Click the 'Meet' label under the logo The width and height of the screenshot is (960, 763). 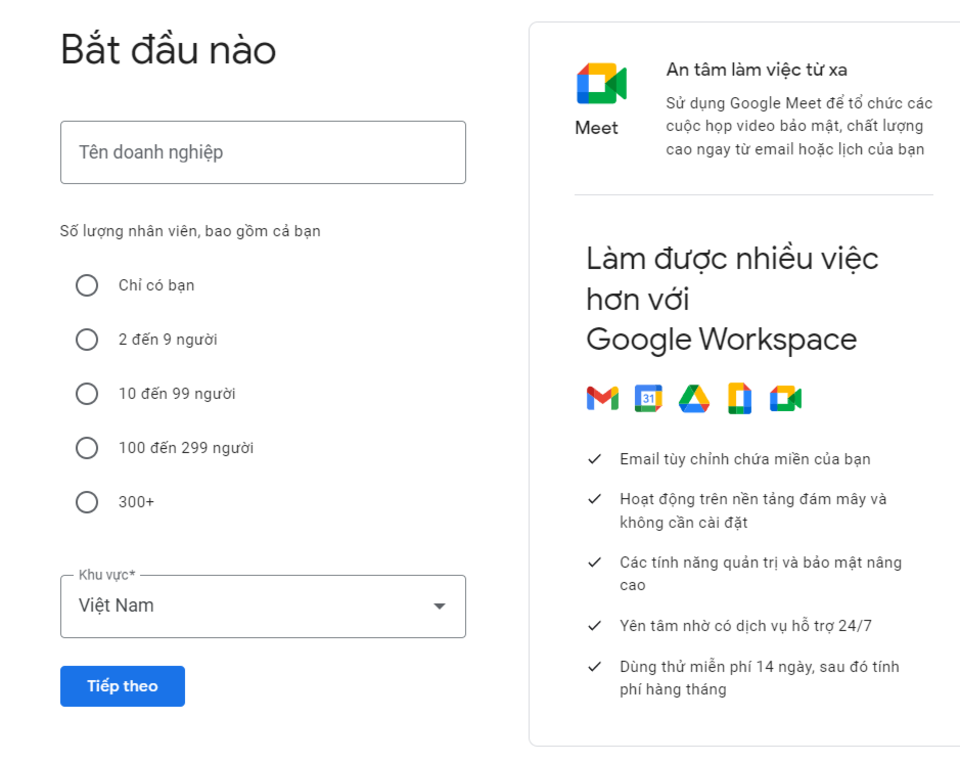coord(597,128)
